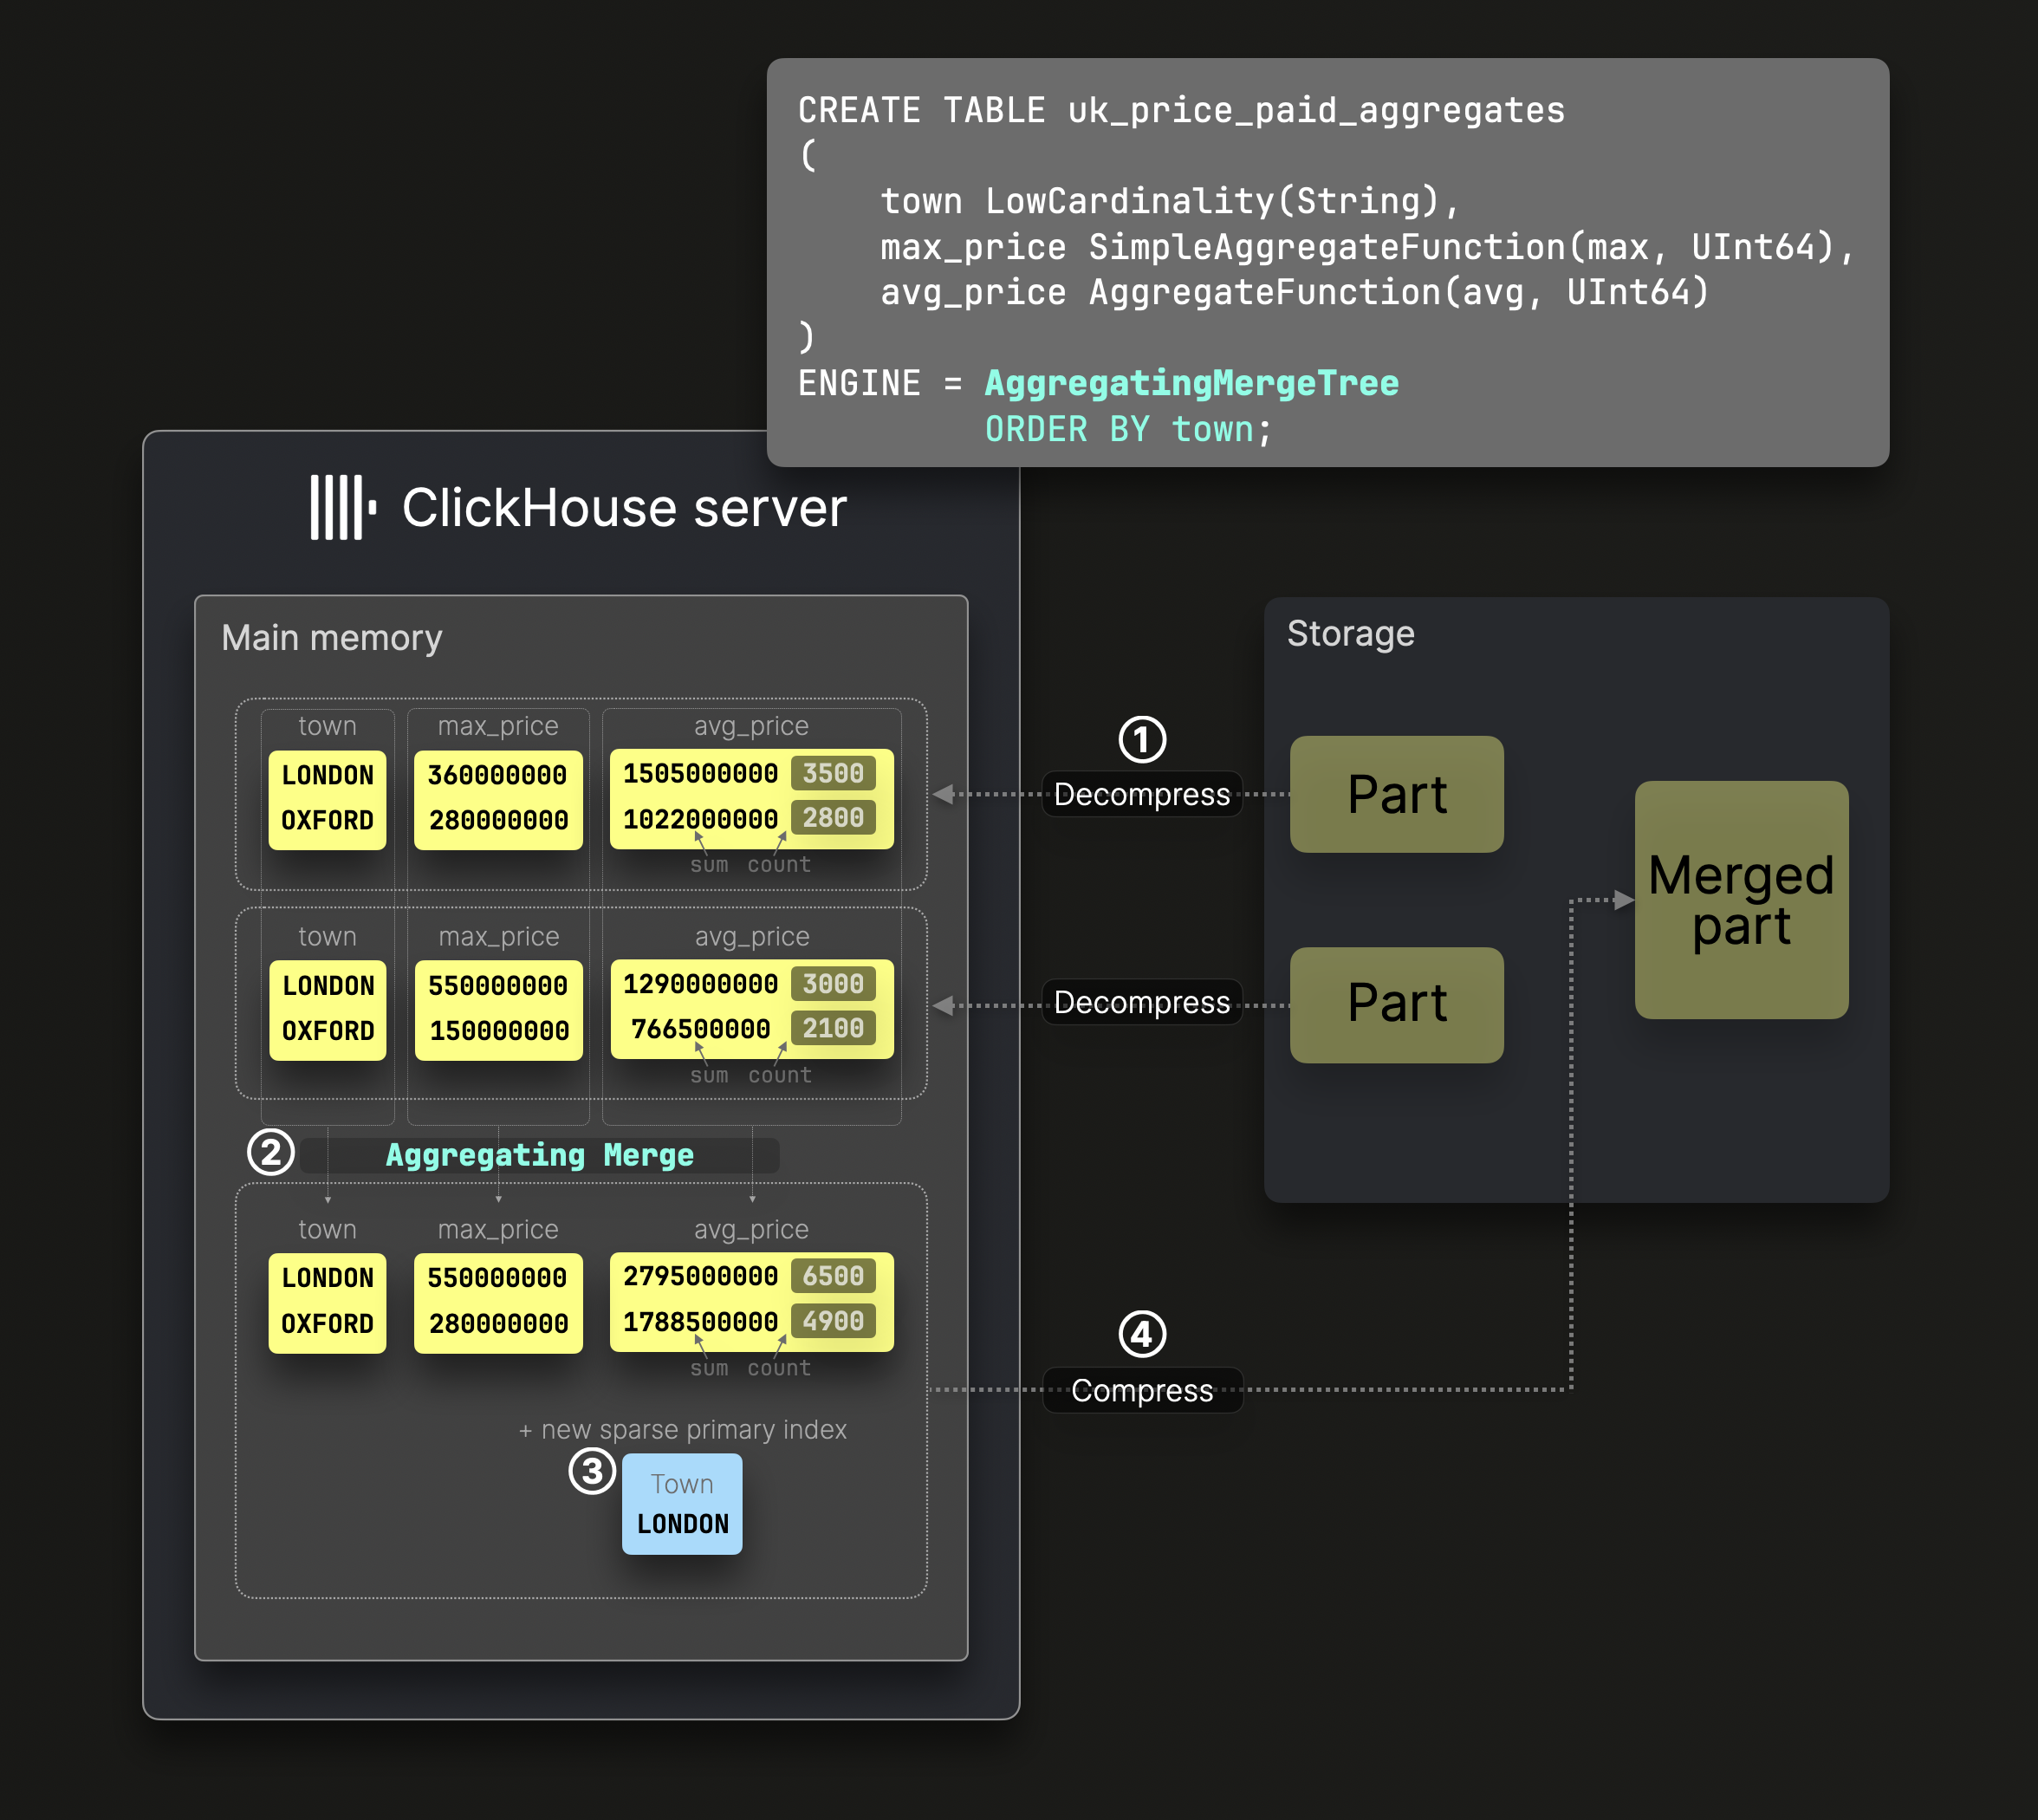
Task: Click the circled number 2 marker
Action: [x=270, y=1153]
